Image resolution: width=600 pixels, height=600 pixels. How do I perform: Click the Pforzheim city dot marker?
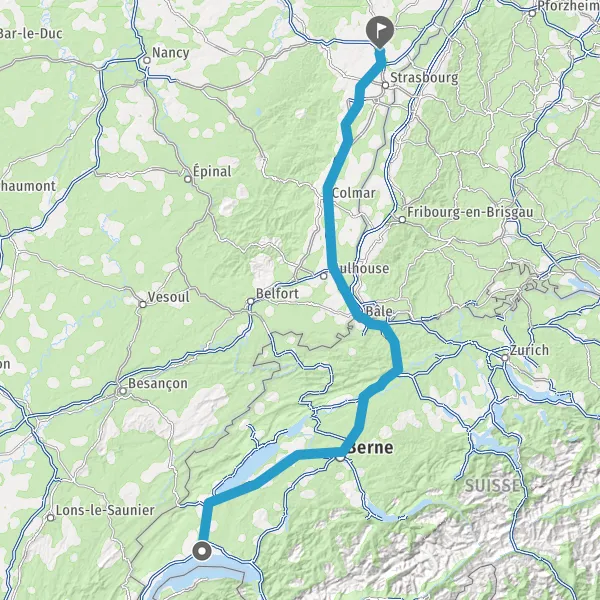tap(532, 13)
